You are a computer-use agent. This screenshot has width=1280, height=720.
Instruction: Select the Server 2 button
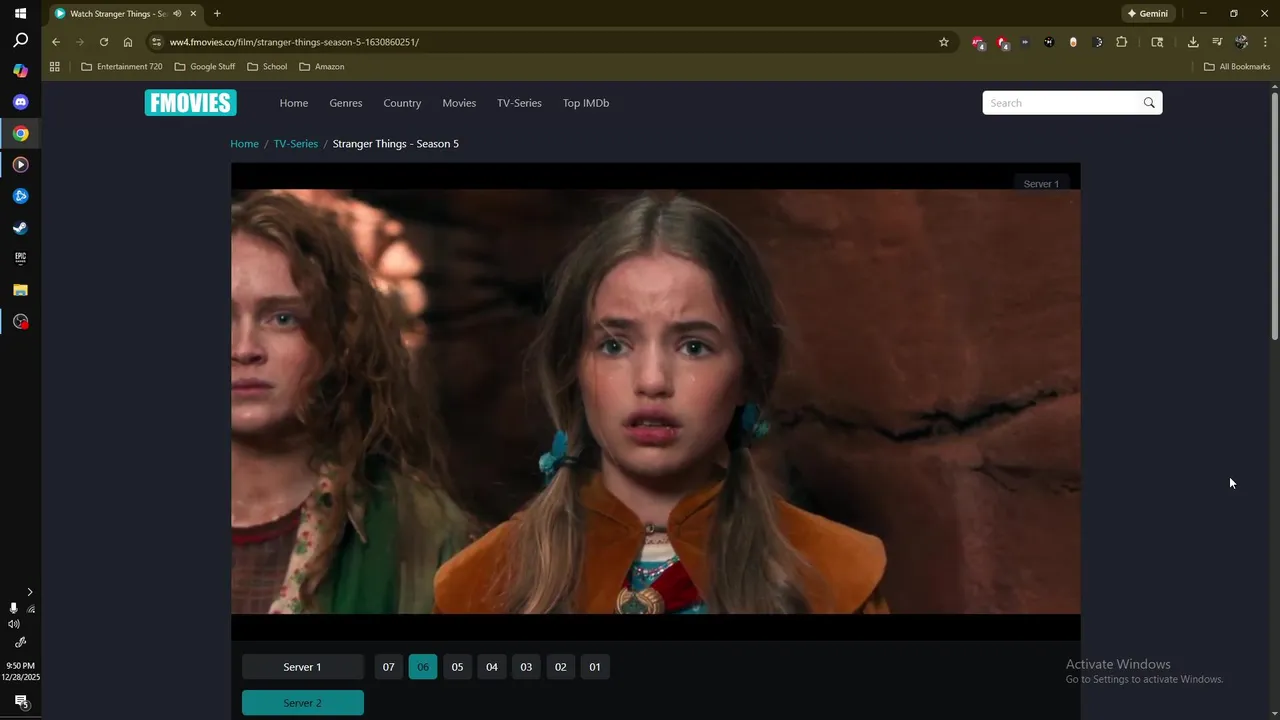tap(302, 703)
